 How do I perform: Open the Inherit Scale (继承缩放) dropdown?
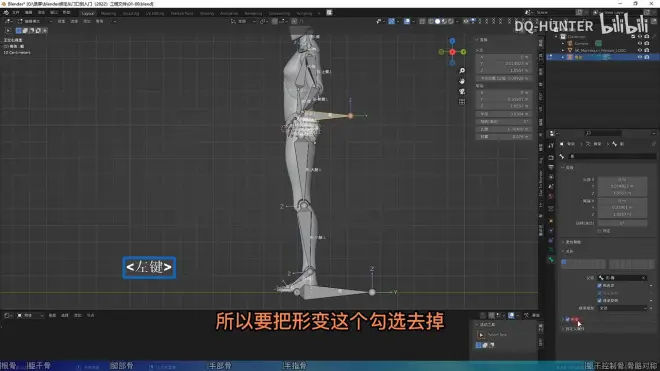(623, 308)
